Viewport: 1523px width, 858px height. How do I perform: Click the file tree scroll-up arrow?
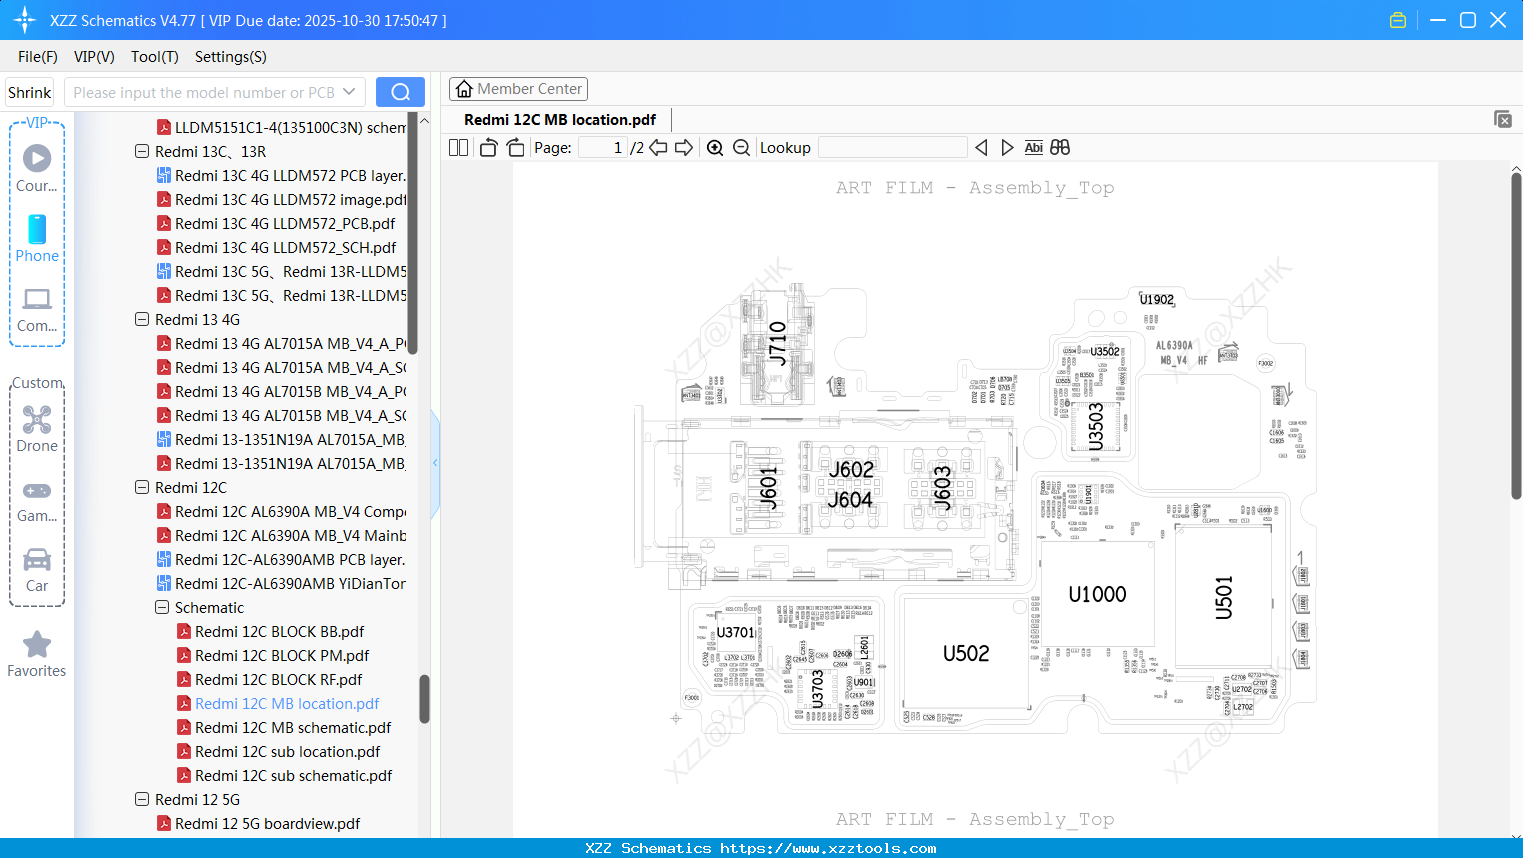[424, 121]
